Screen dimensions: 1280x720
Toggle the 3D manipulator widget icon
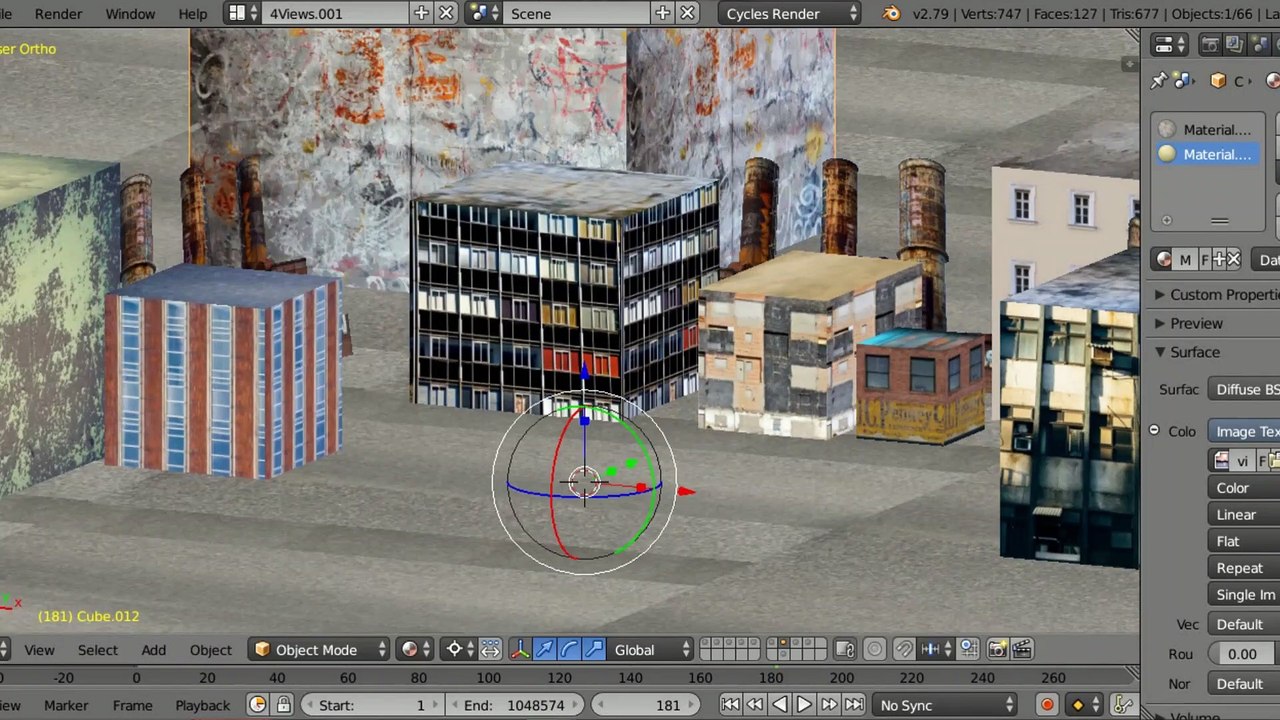[520, 650]
